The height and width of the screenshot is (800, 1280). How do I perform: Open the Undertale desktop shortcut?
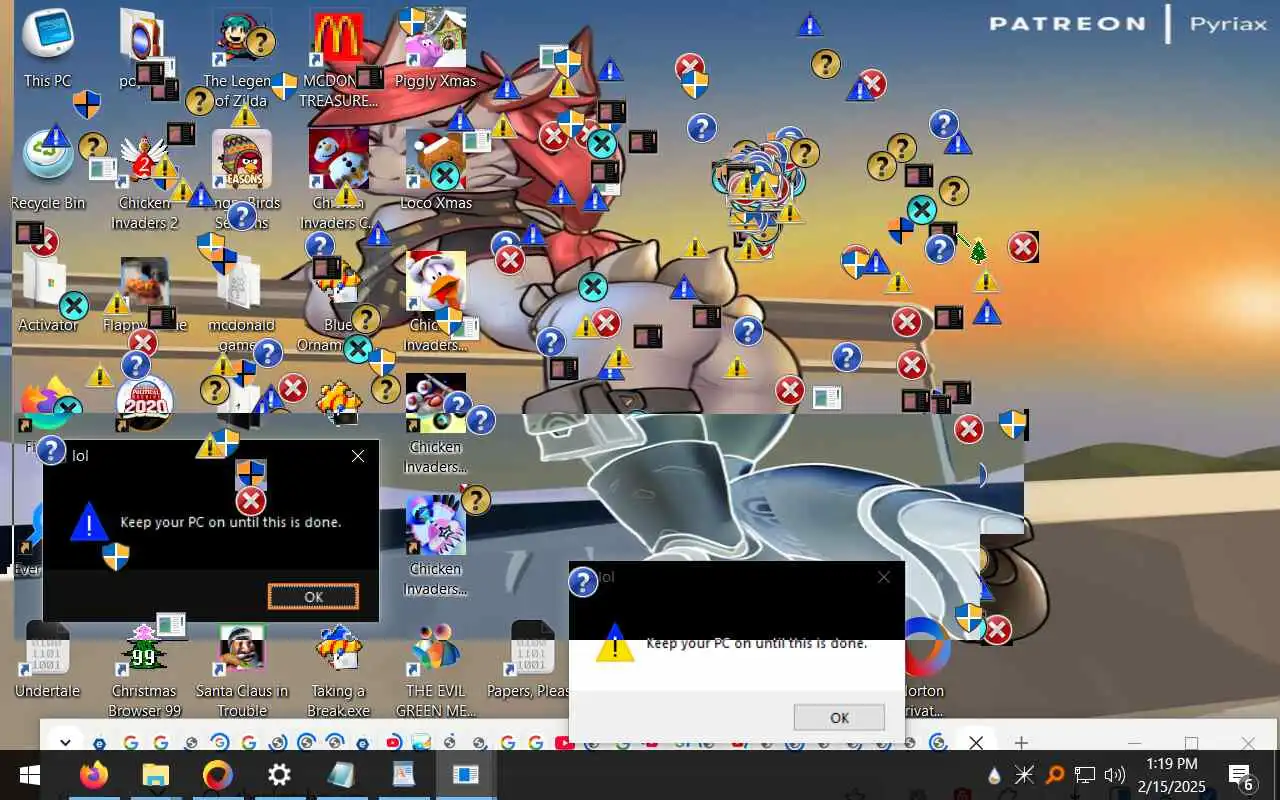point(47,660)
